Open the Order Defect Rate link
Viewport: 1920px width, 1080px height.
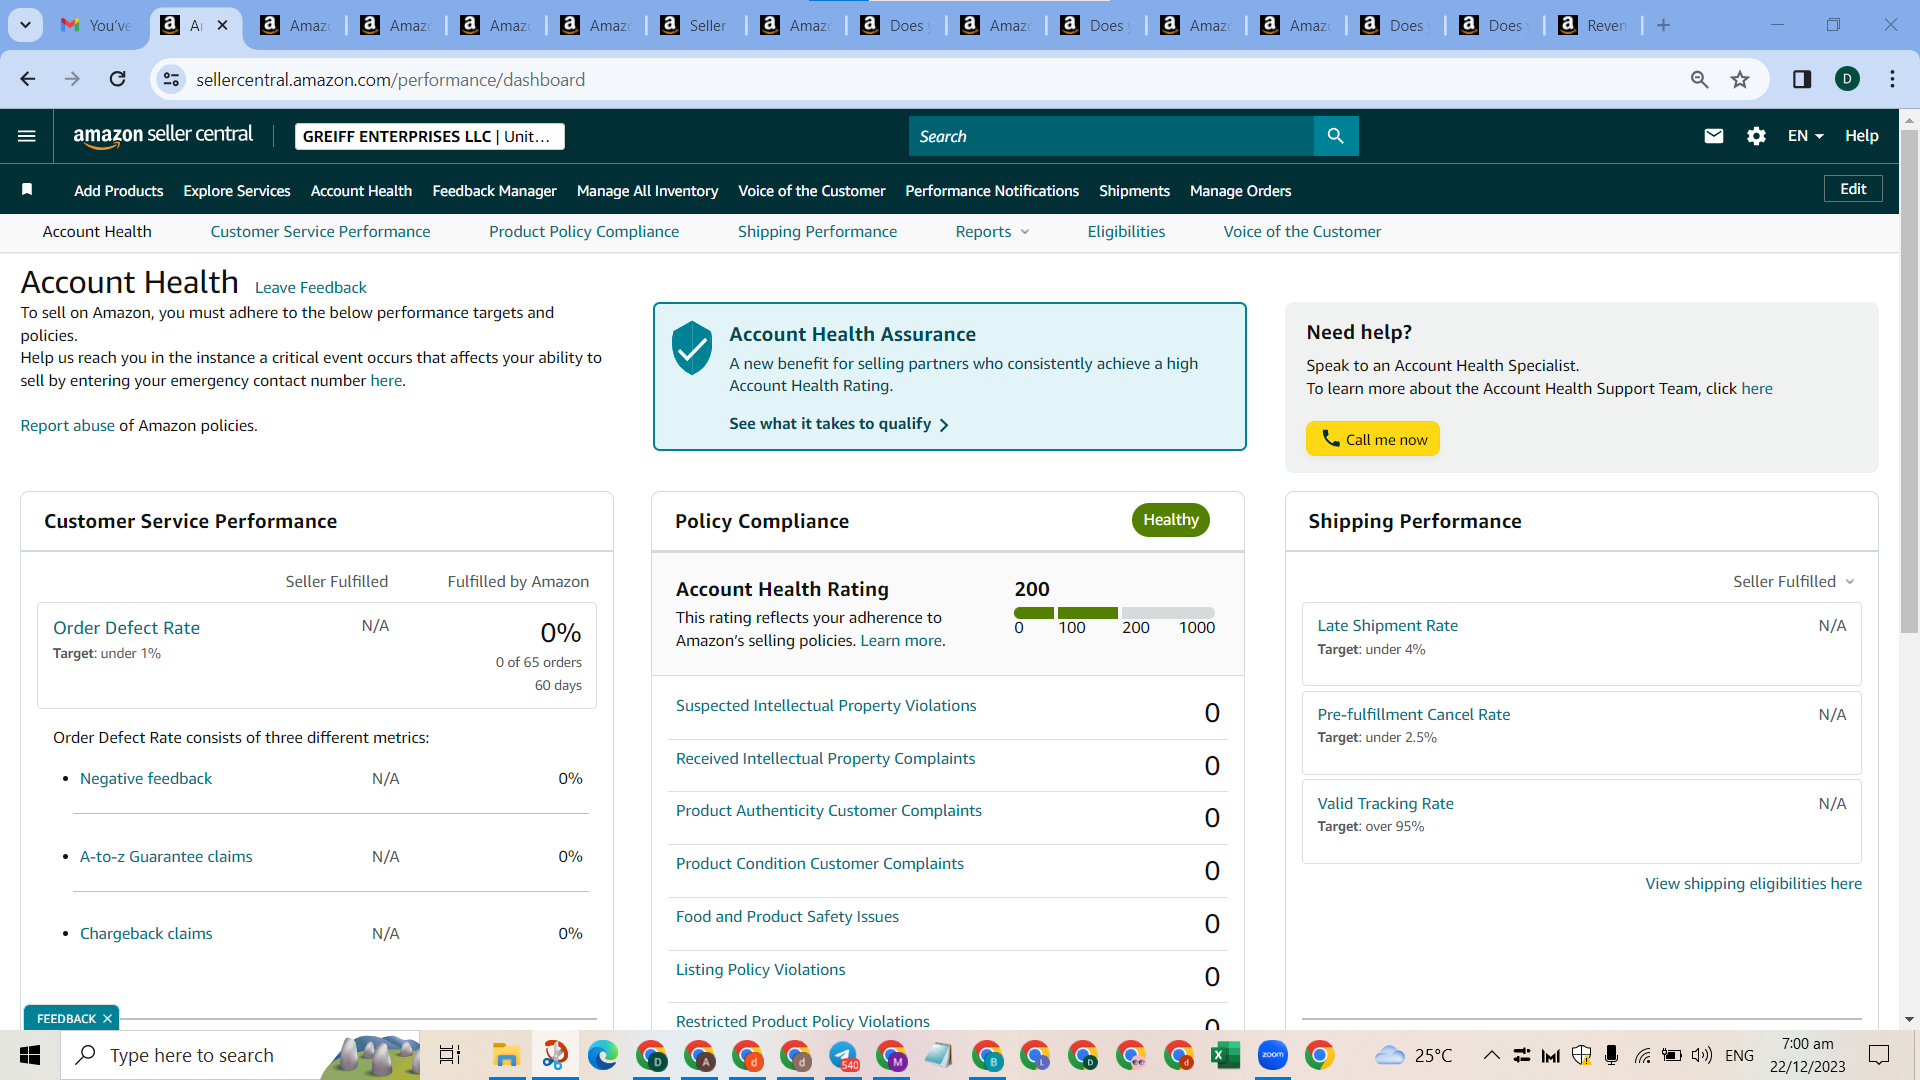click(x=126, y=627)
